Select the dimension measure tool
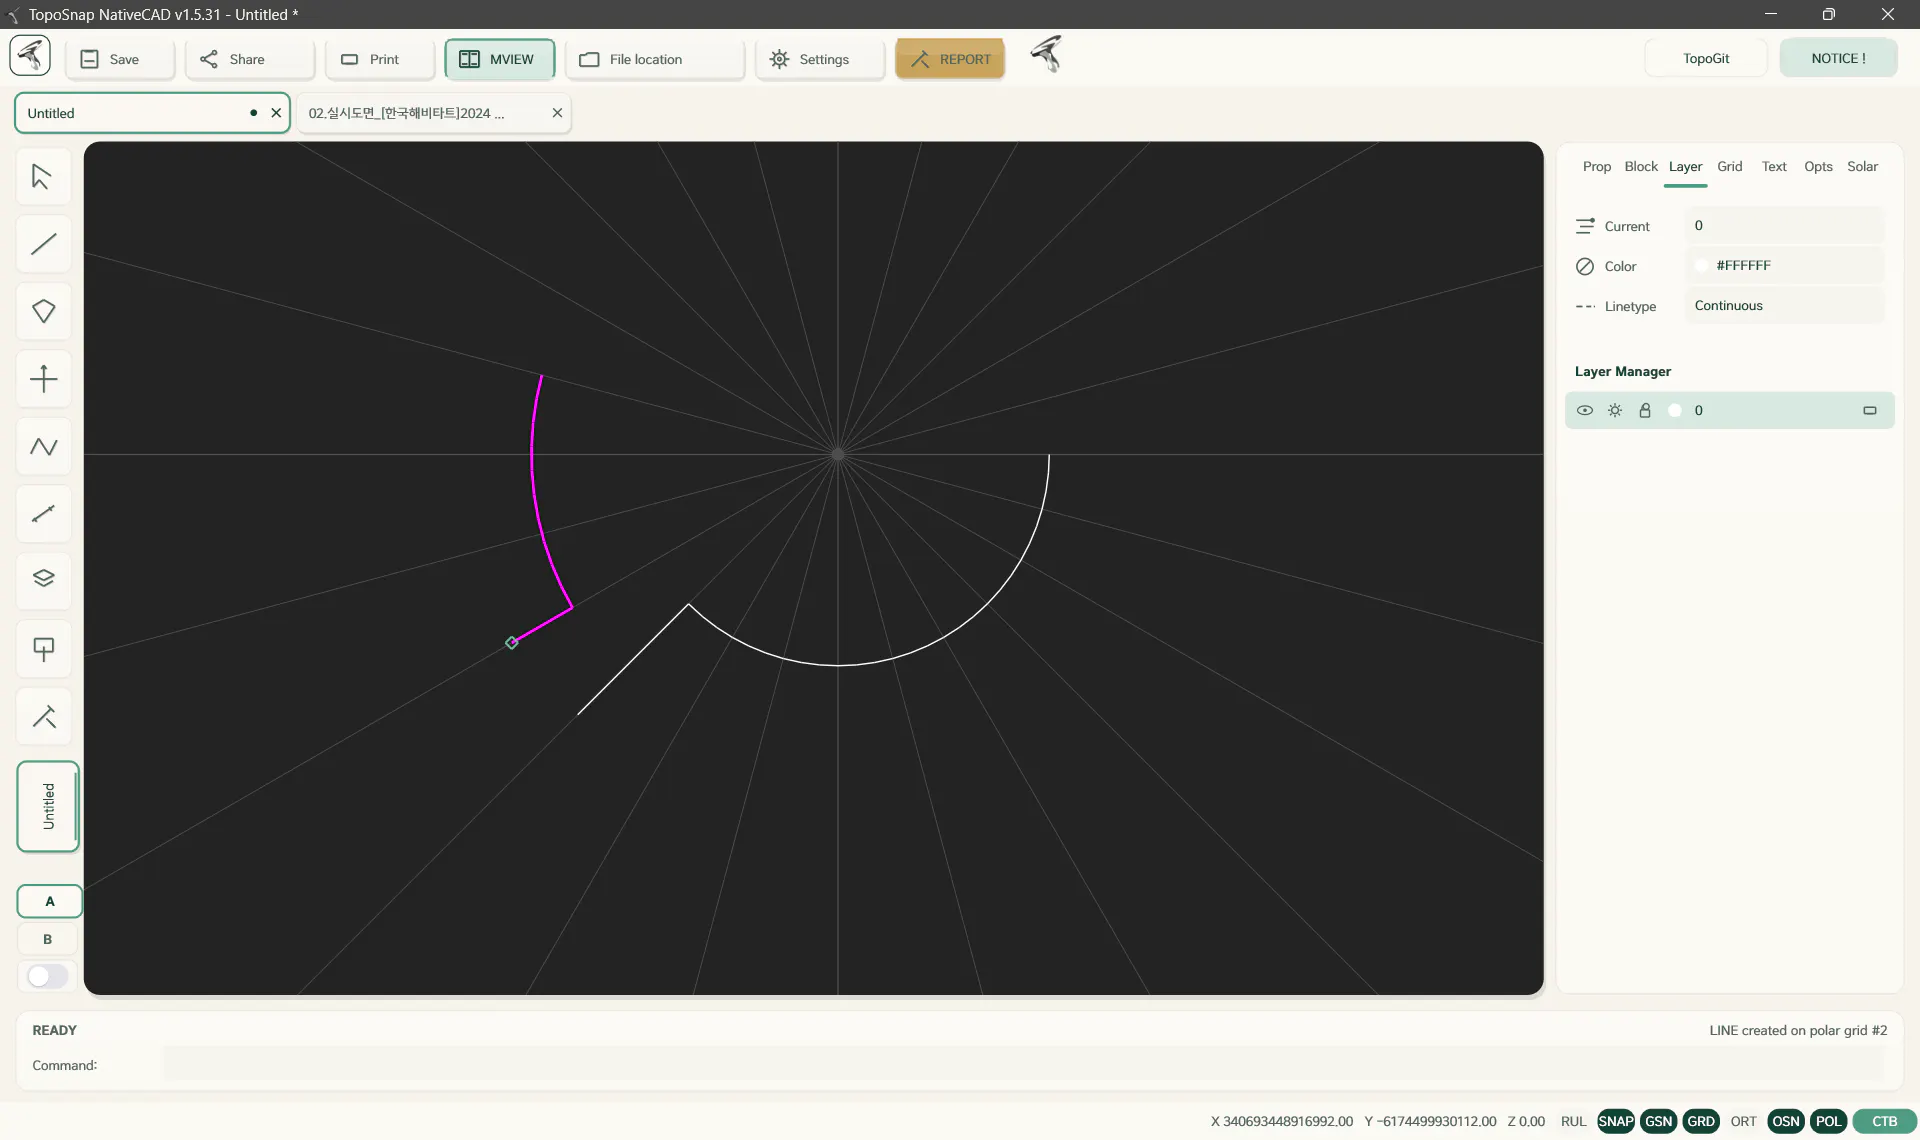 [43, 514]
